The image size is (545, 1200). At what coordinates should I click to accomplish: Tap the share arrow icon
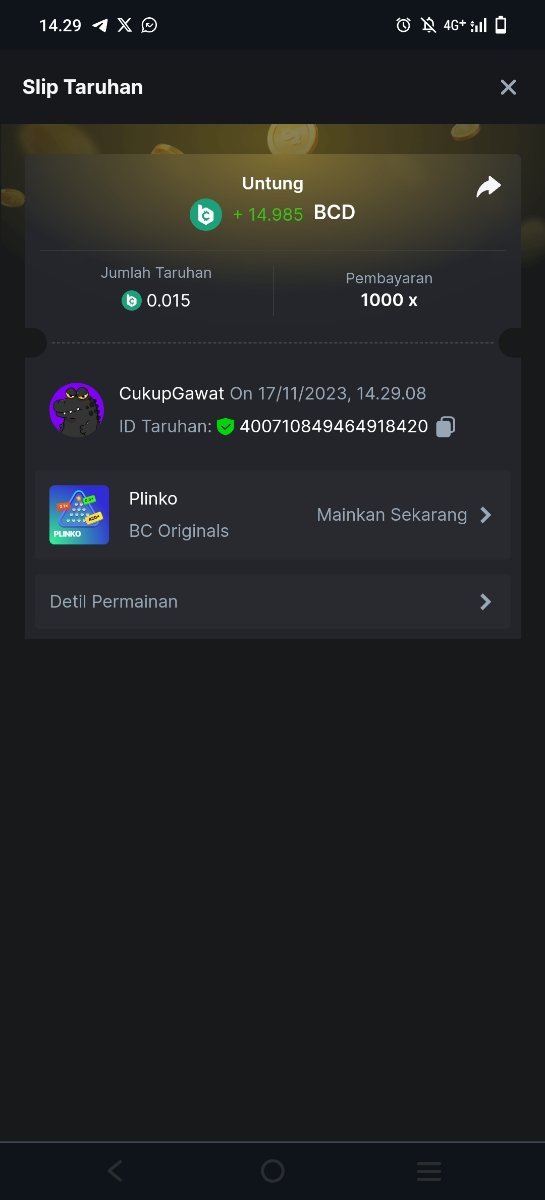488,186
